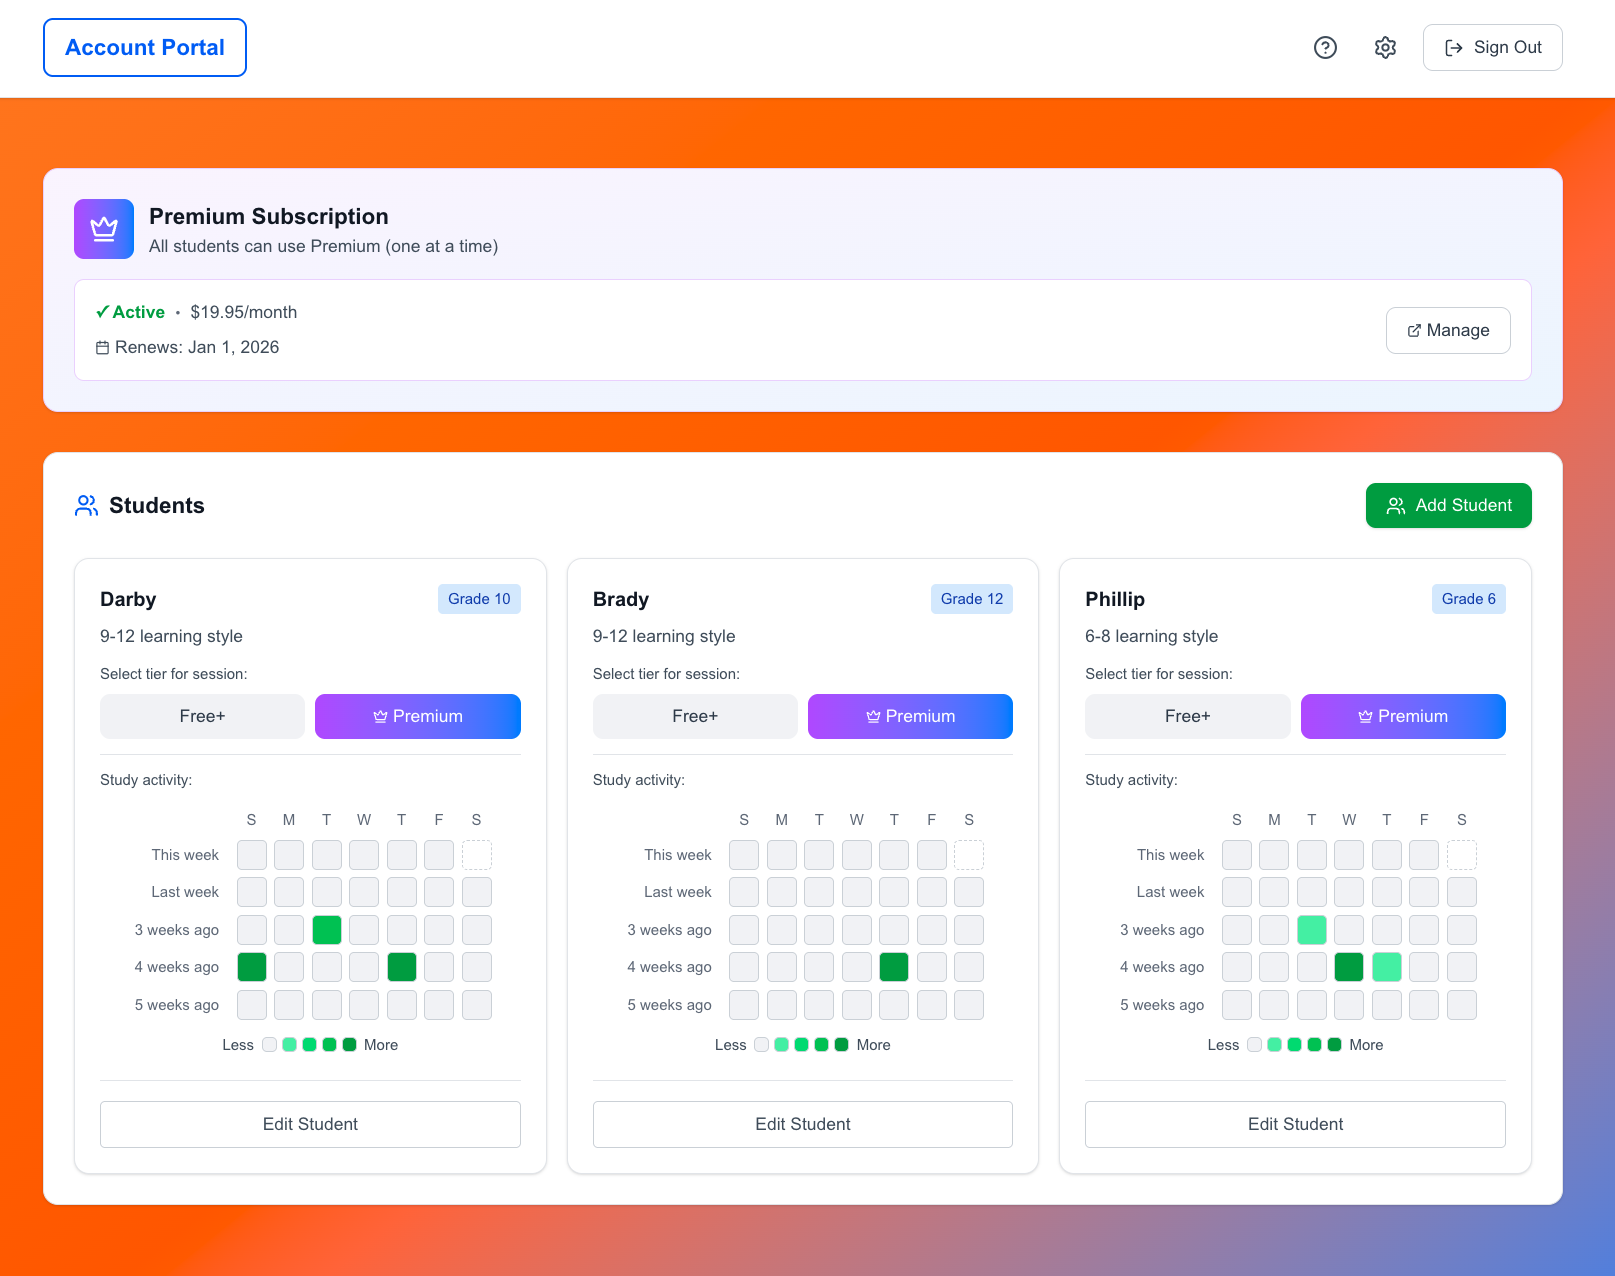
Task: Click the add-person icon on Add Student button
Action: [1396, 506]
